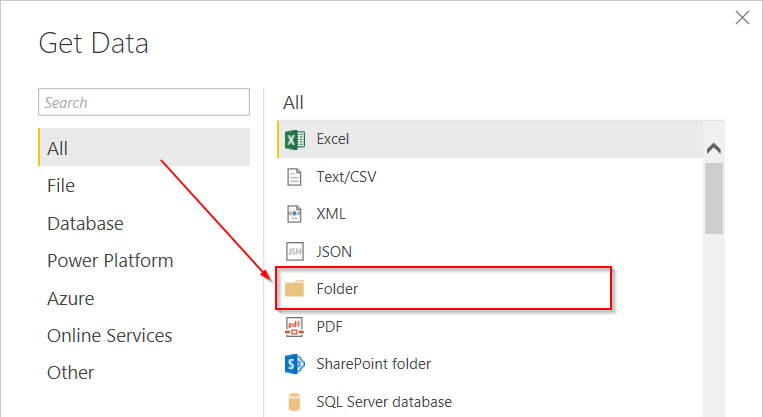Click the SharePoint folder icon

tap(294, 364)
